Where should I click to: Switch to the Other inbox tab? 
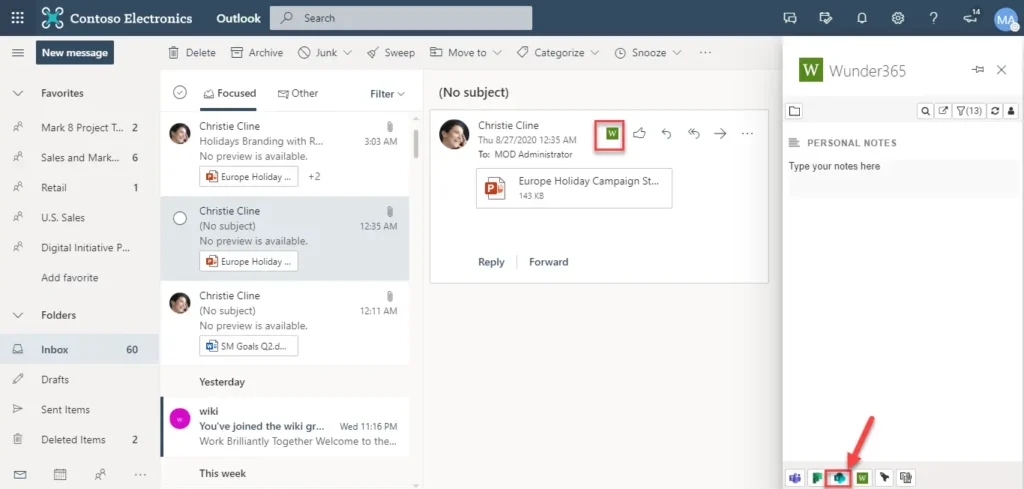(298, 93)
